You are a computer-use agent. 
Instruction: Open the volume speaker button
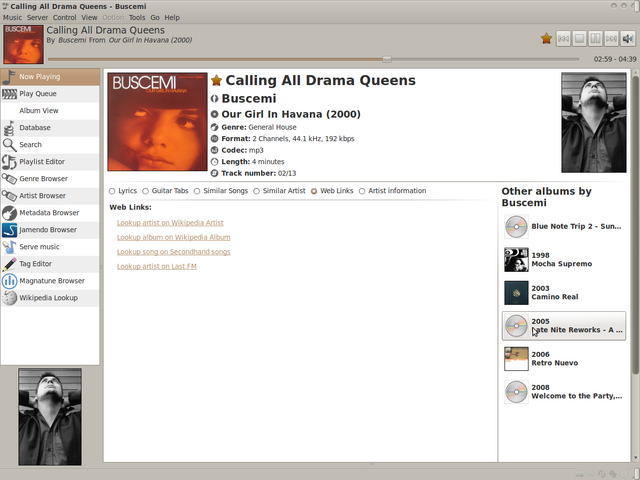coord(628,39)
